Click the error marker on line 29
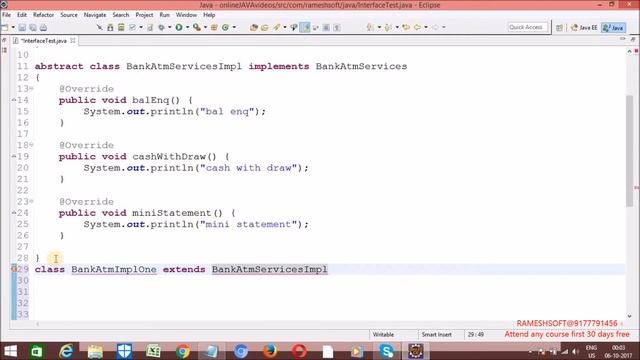 (x=14, y=269)
